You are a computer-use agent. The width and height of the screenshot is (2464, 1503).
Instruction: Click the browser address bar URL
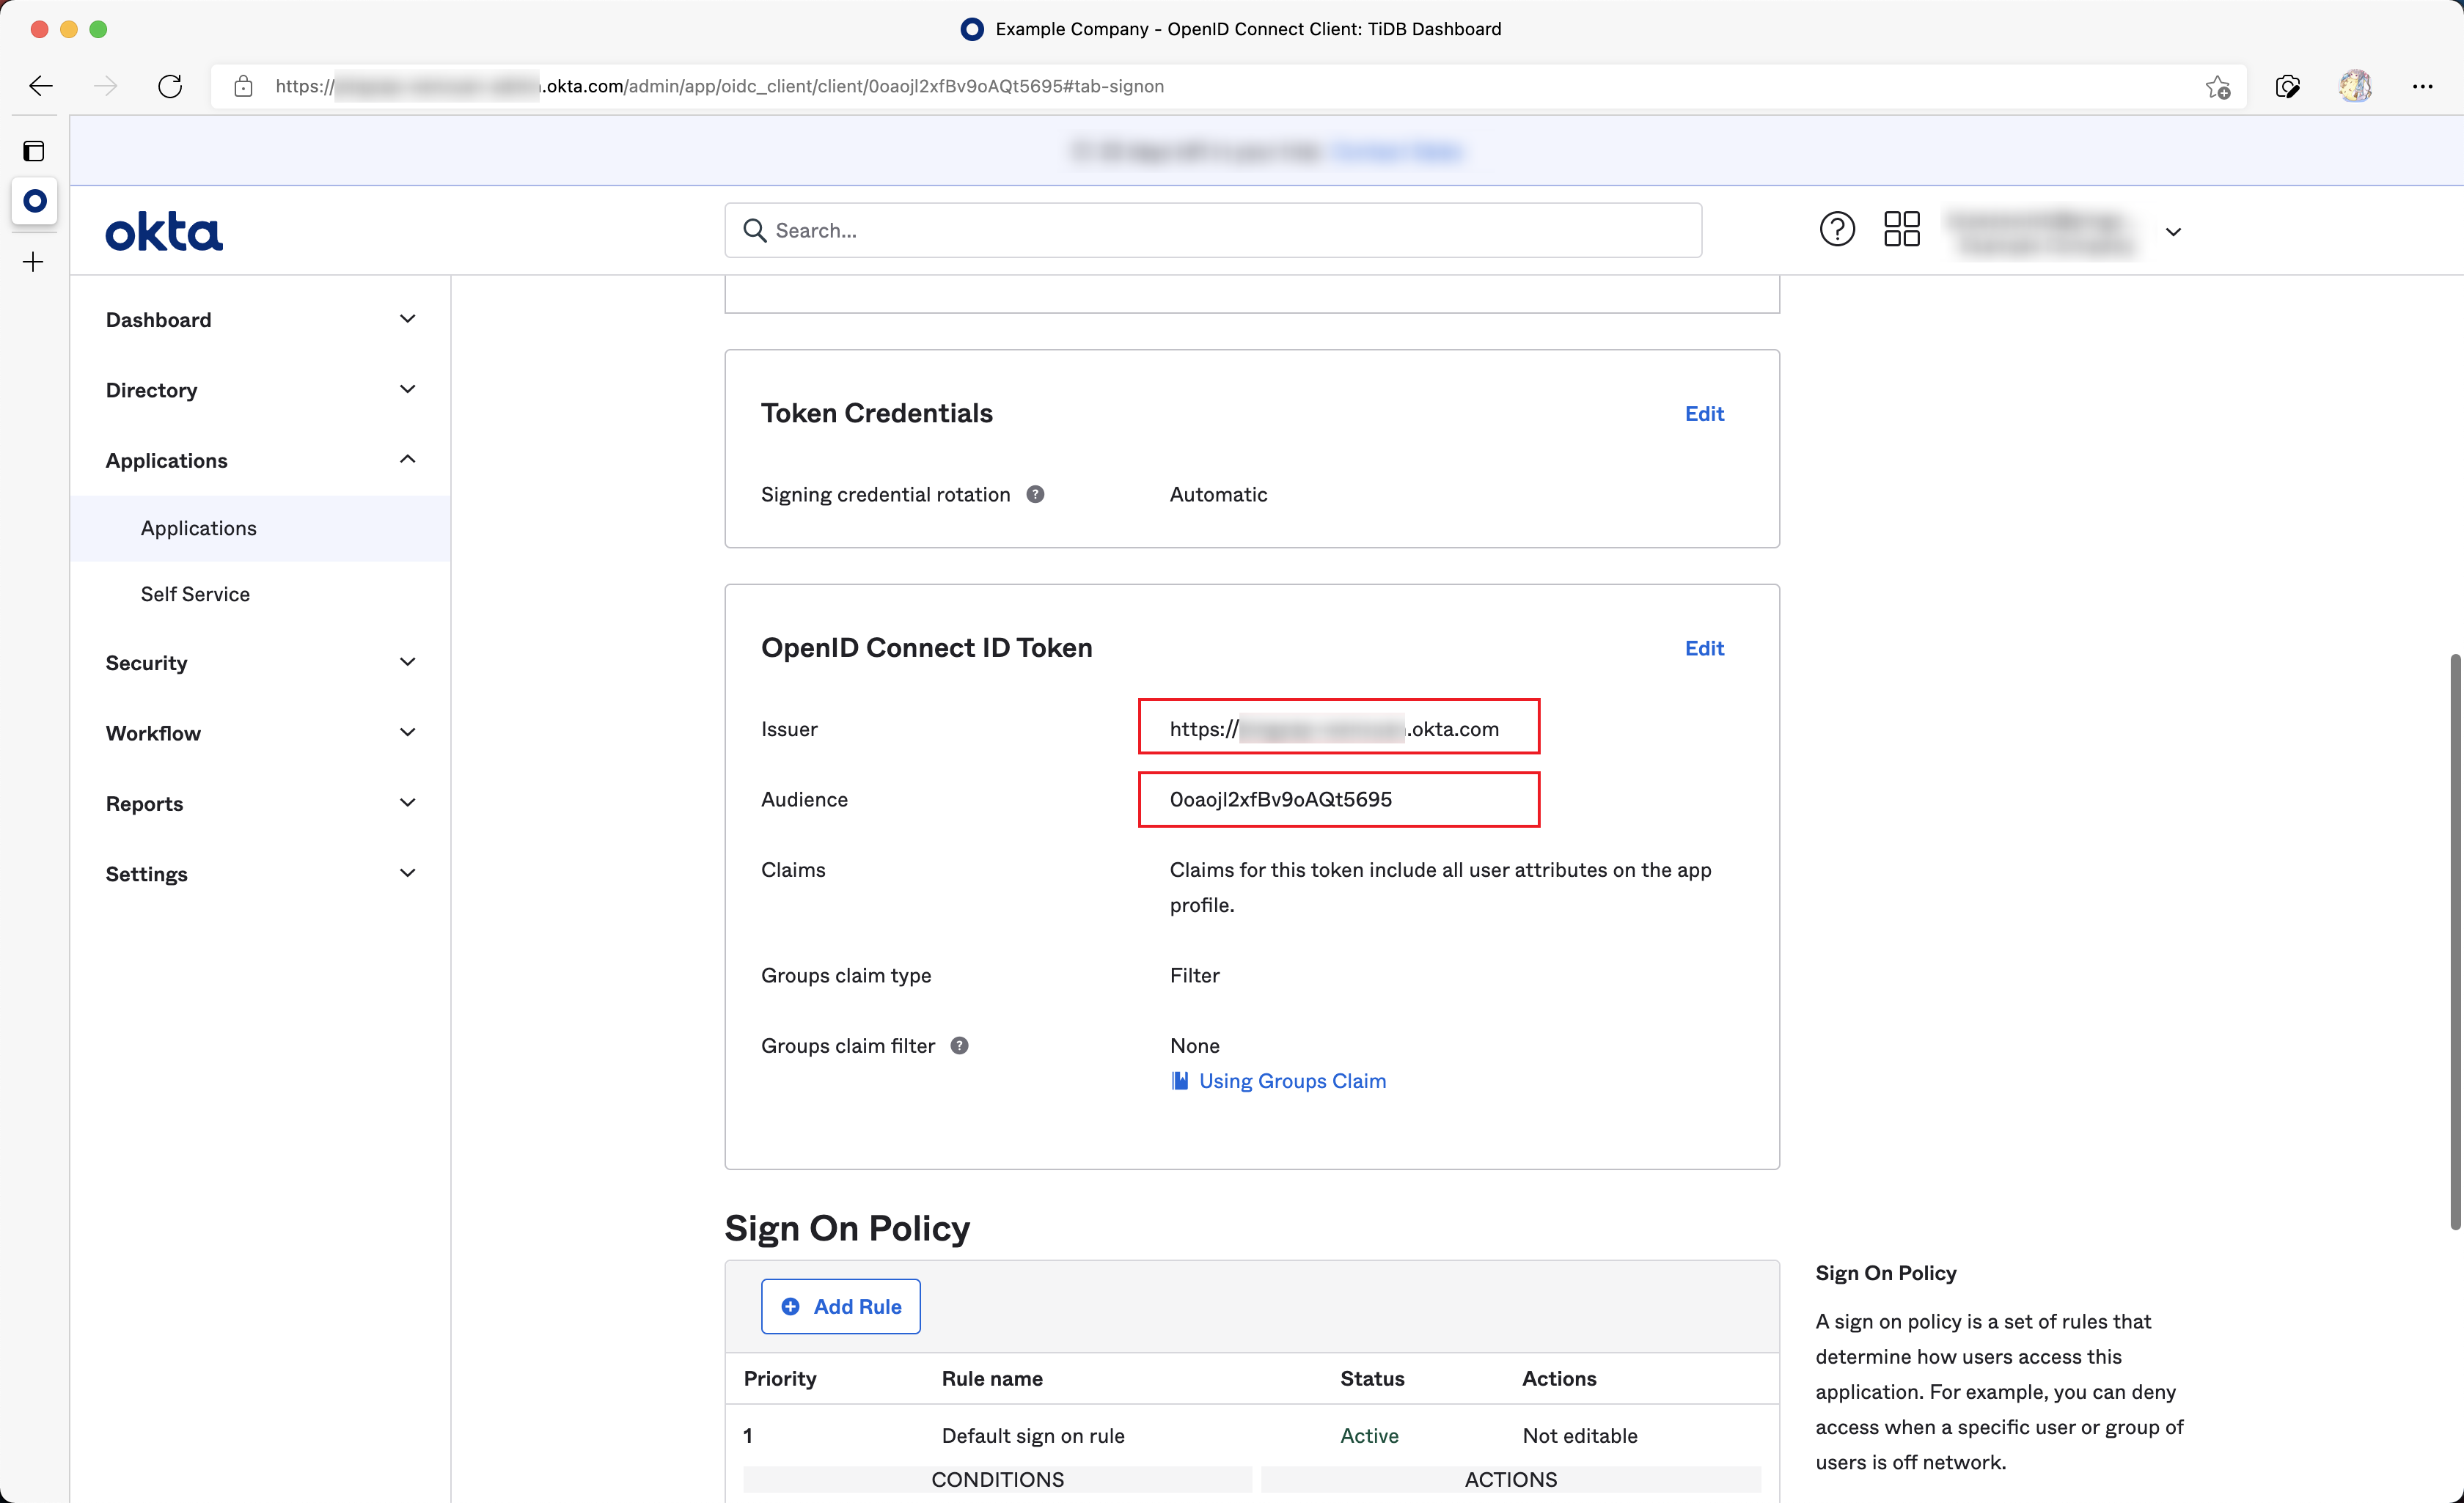tap(720, 86)
